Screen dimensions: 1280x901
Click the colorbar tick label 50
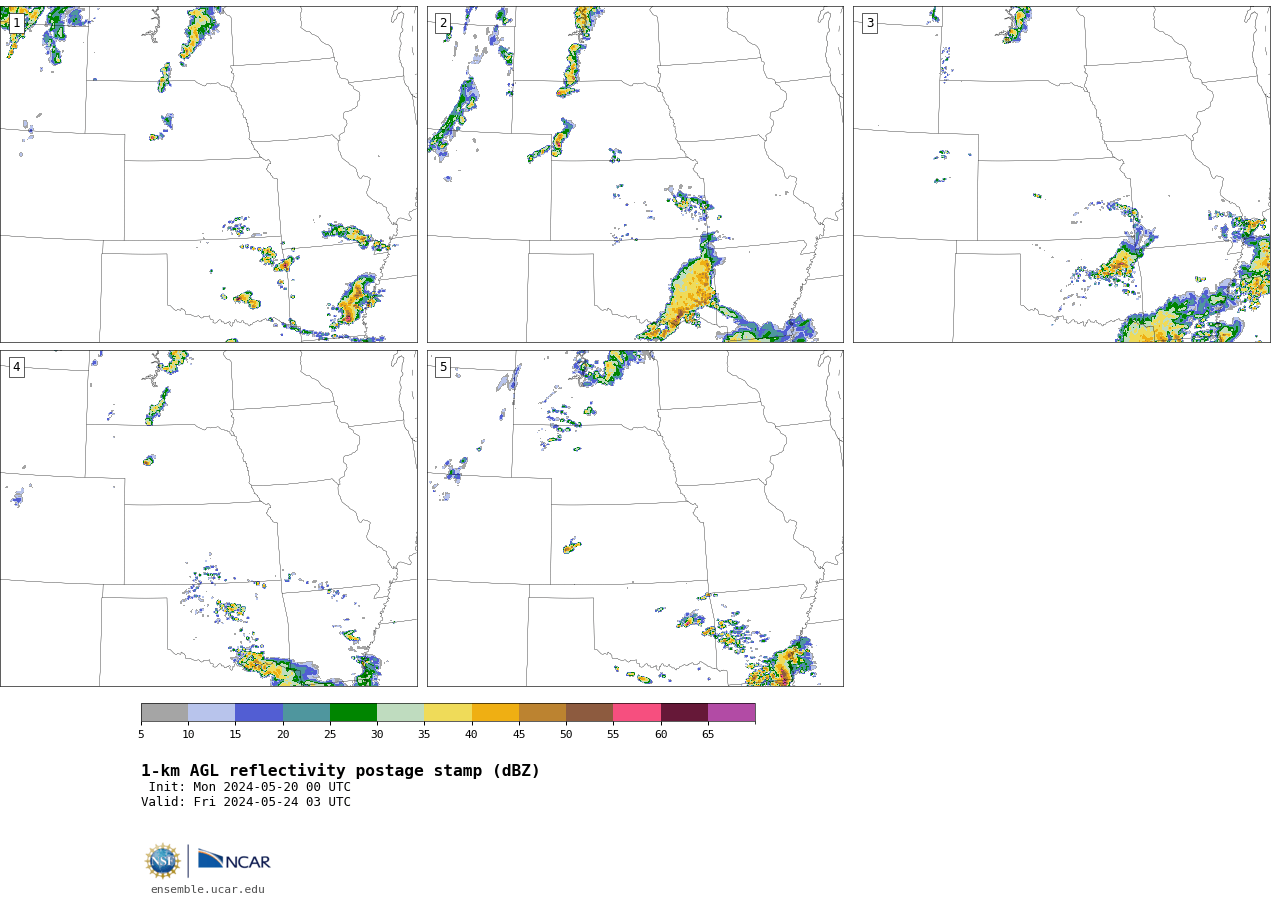566,735
